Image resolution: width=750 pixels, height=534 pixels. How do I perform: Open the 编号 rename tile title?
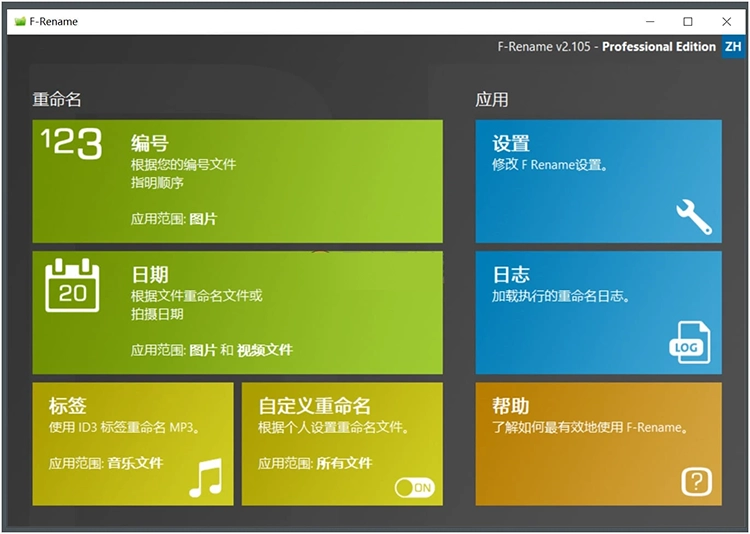point(150,144)
